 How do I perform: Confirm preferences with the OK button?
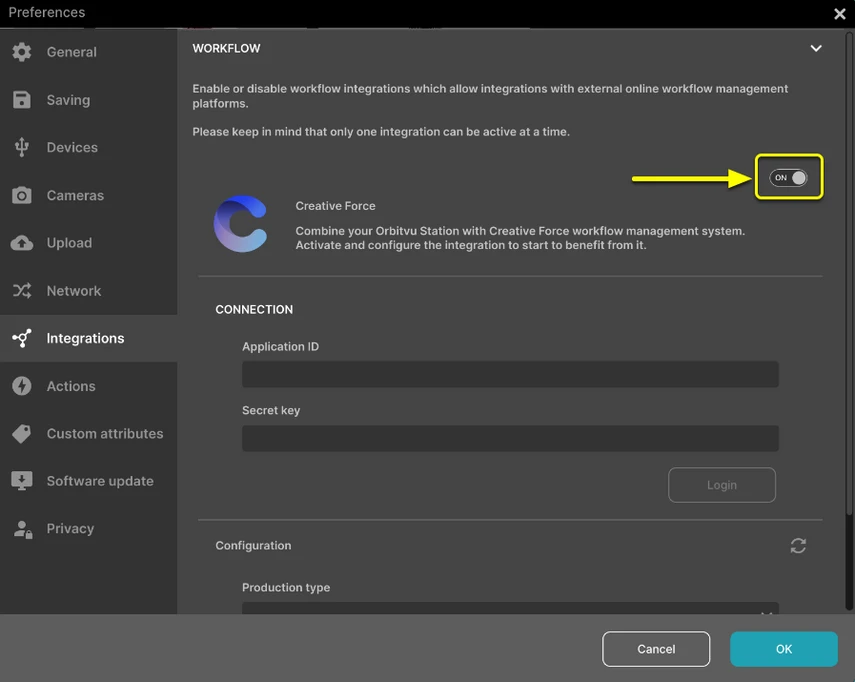784,649
